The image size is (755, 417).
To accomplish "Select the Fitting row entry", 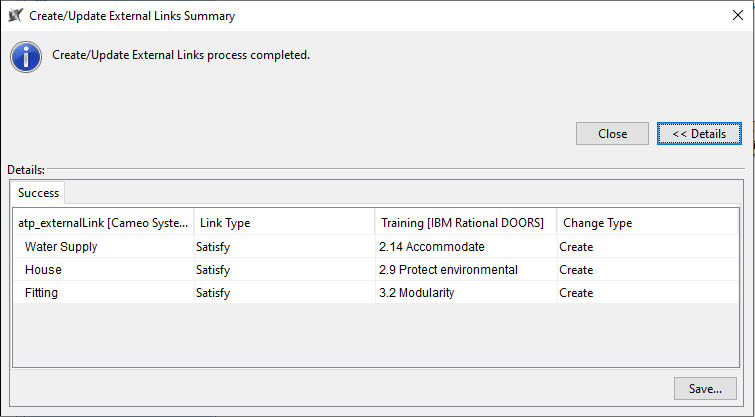I will [x=43, y=293].
